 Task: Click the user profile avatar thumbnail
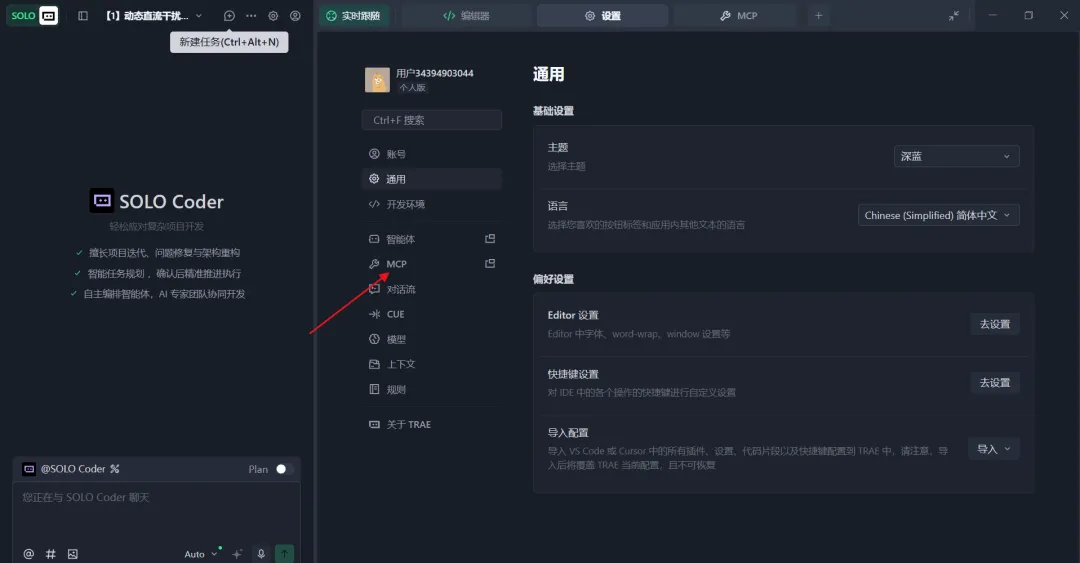[x=377, y=80]
